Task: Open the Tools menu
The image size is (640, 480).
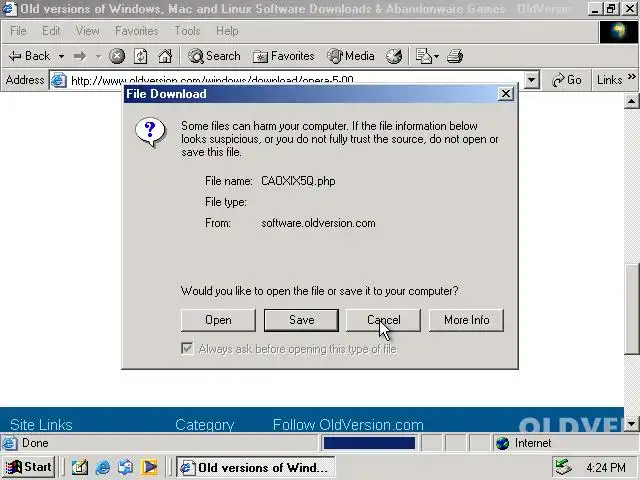Action: click(187, 31)
